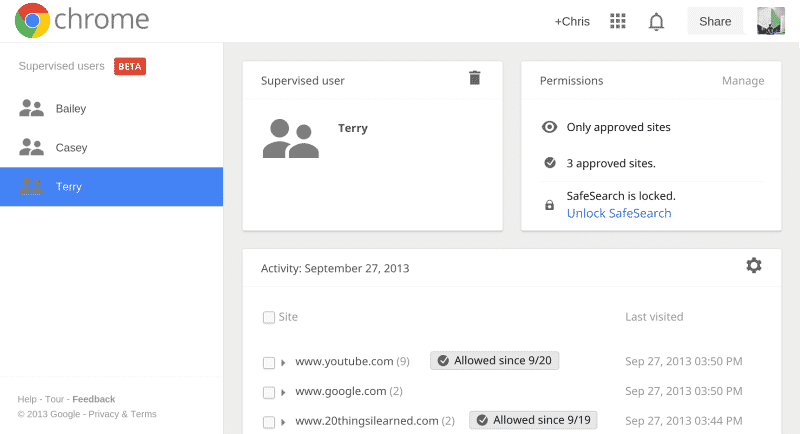Open the Google apps grid
The height and width of the screenshot is (434, 800).
(618, 21)
